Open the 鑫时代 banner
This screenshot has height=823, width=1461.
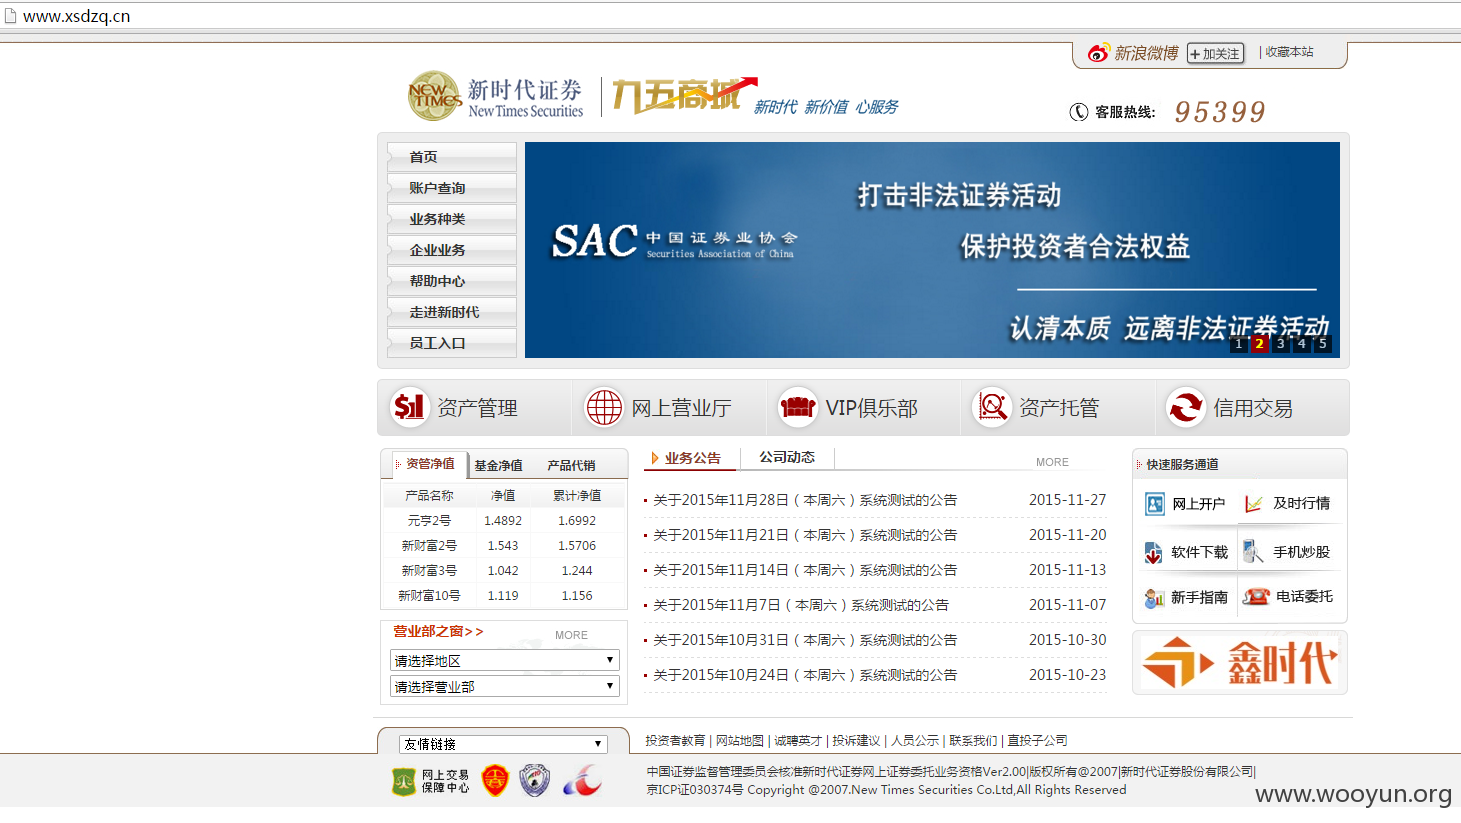1240,662
